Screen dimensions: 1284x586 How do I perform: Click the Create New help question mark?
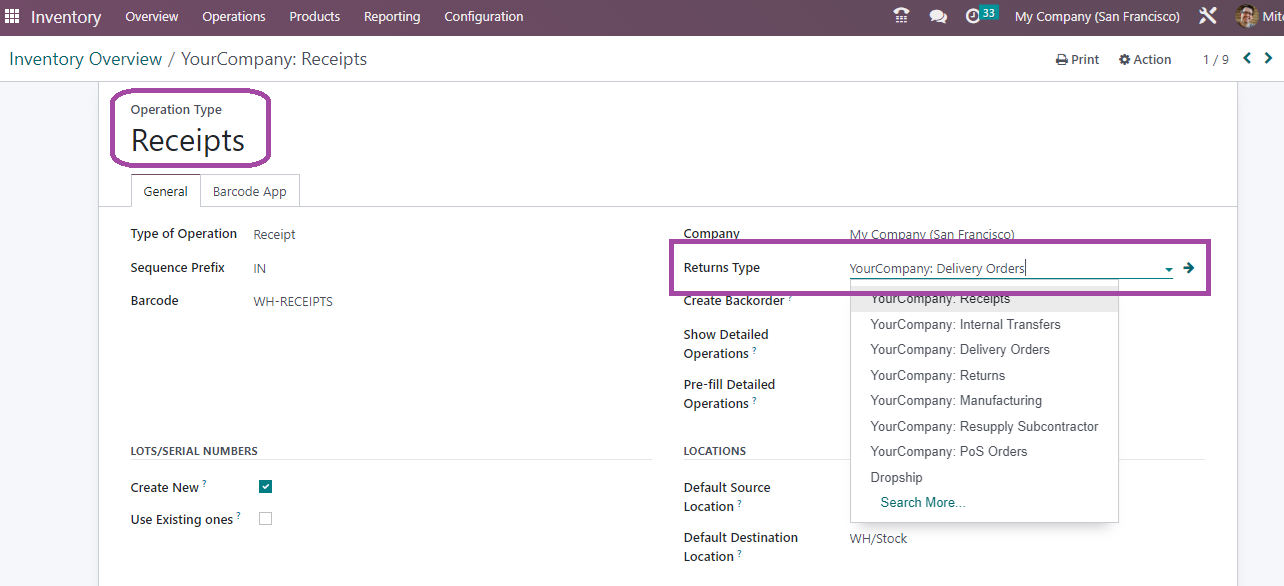tap(204, 484)
